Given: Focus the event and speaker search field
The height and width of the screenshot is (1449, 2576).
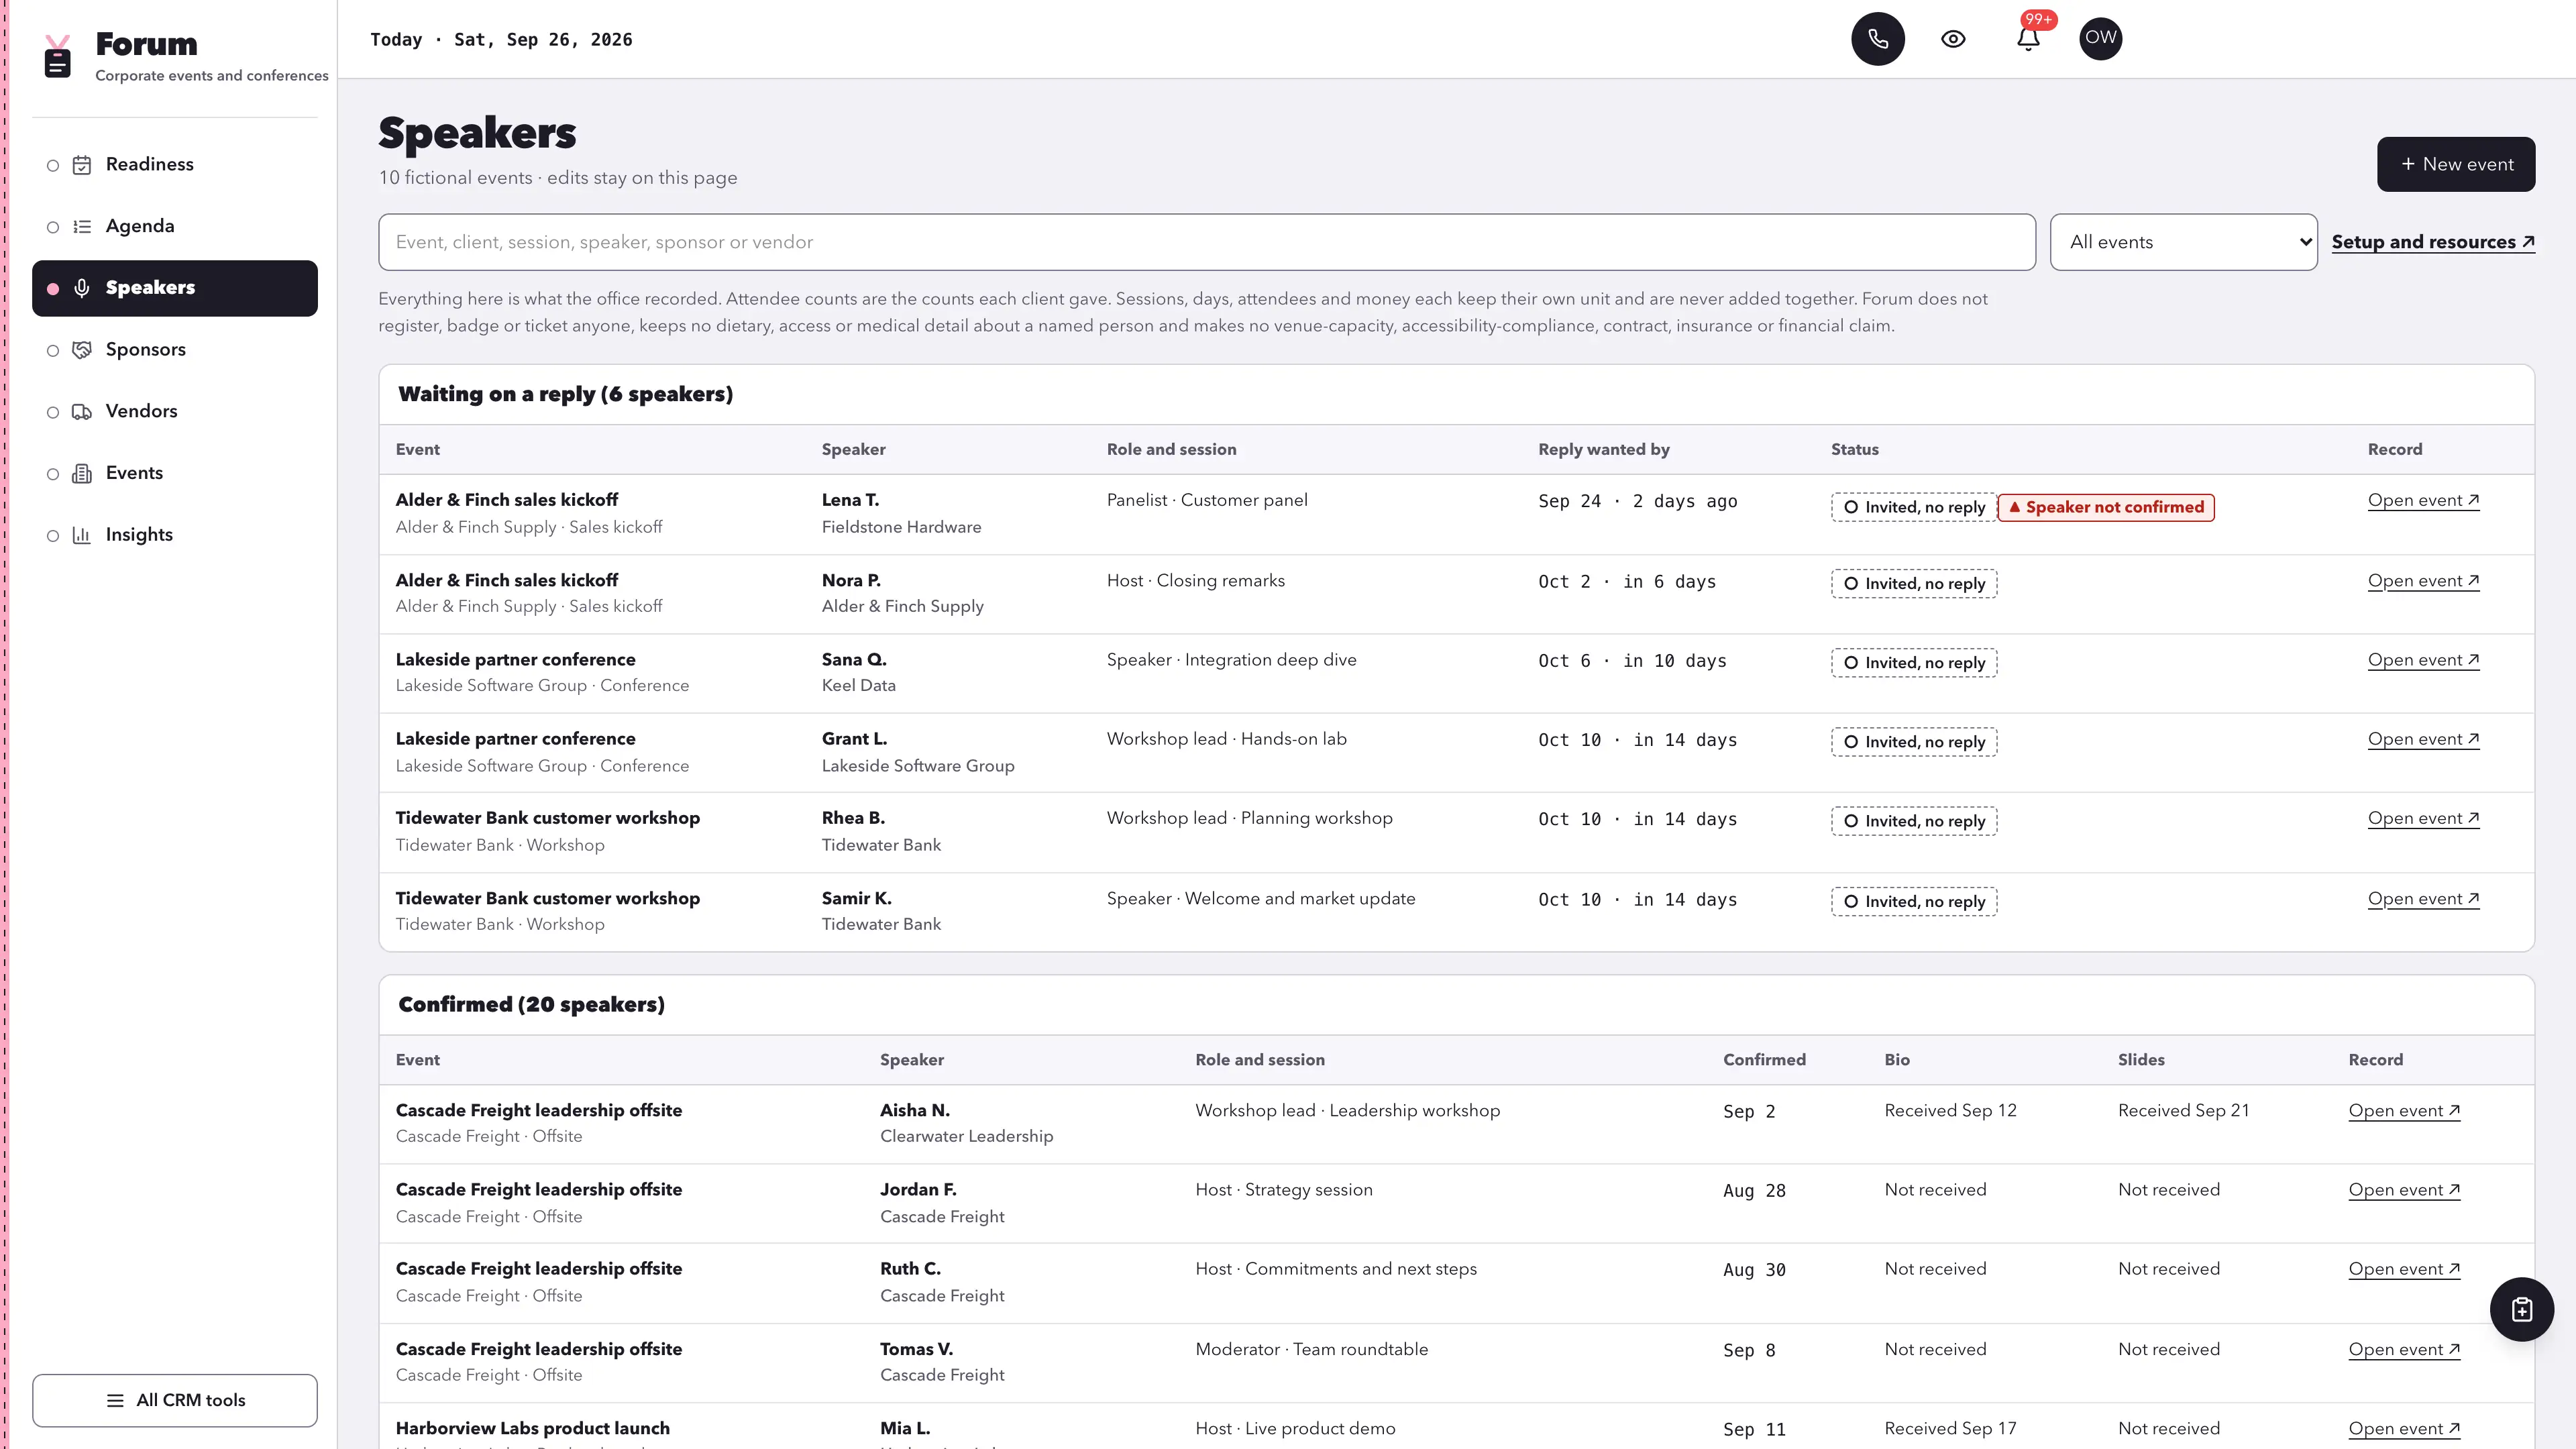Looking at the screenshot, I should [1207, 242].
